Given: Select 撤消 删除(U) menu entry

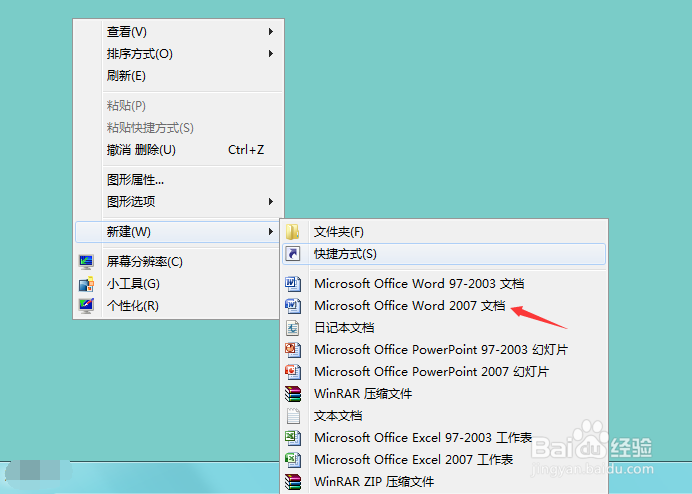Looking at the screenshot, I should tap(178, 150).
